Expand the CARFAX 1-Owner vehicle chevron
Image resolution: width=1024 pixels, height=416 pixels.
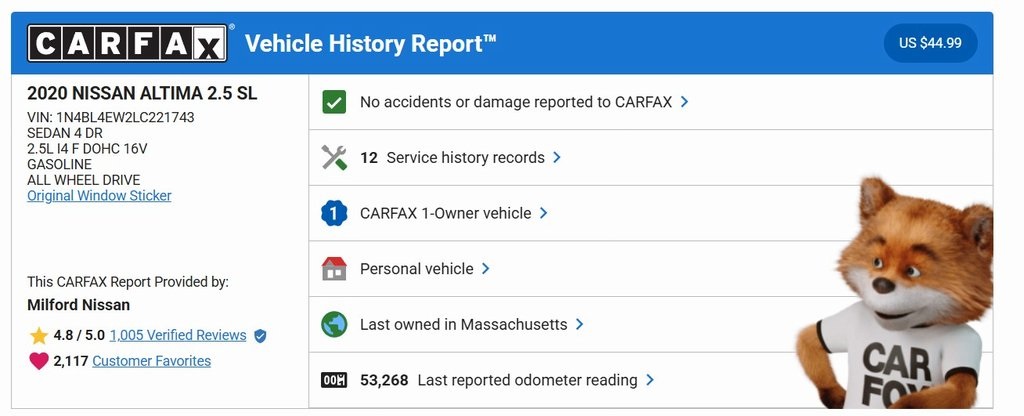click(544, 213)
